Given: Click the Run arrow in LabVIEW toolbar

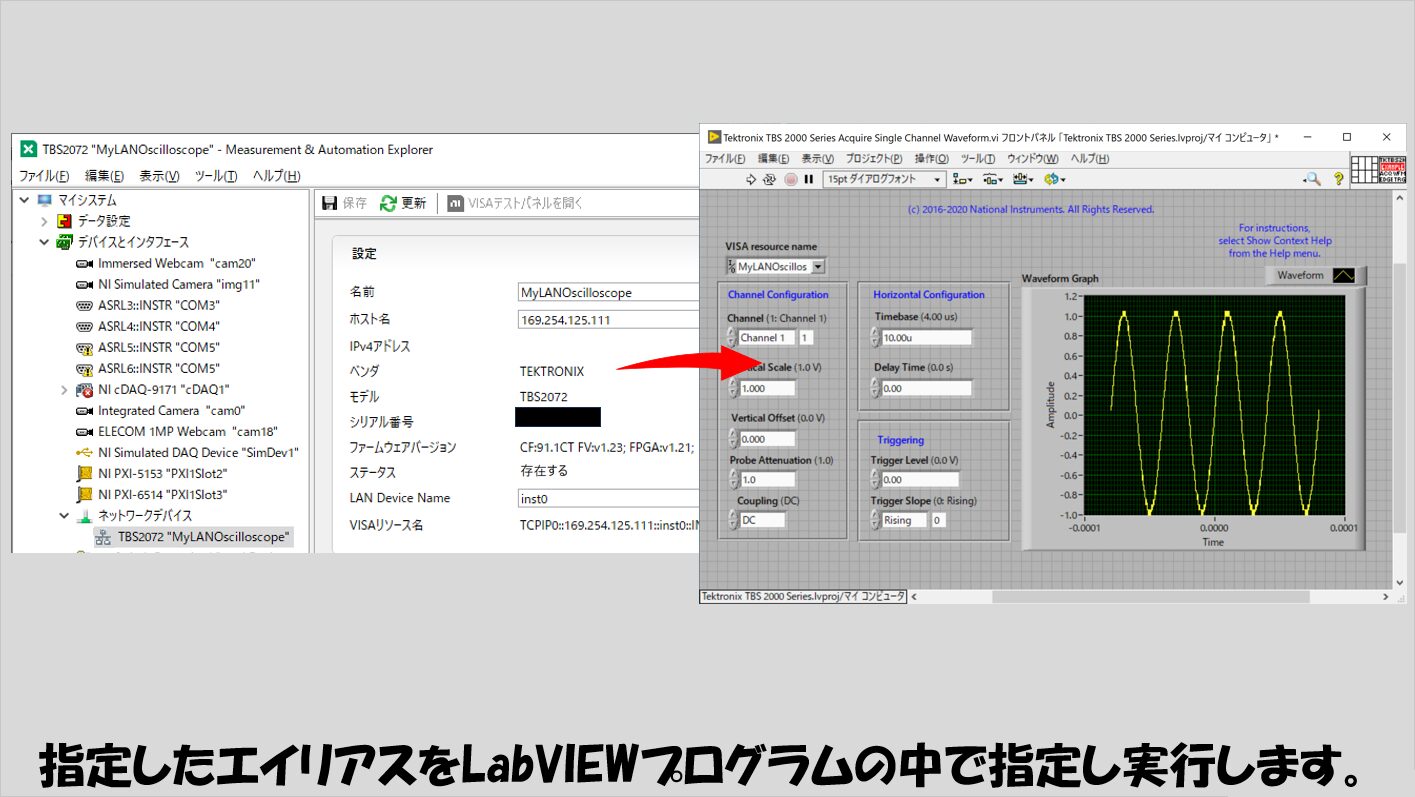Looking at the screenshot, I should click(x=751, y=179).
